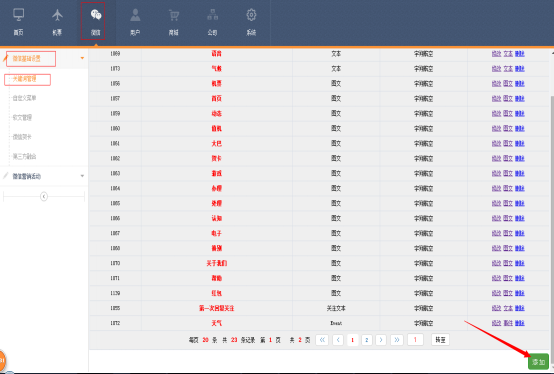The width and height of the screenshot is (554, 374).
Task: Expand the 微信营销活动 sidebar section arrow
Action: [x=82, y=176]
